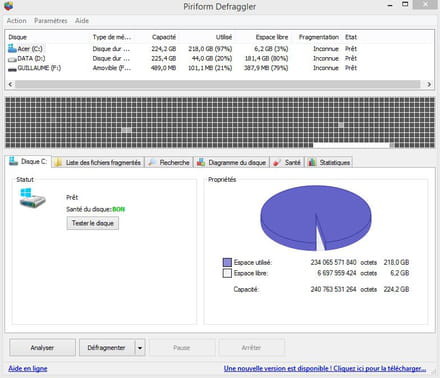Click the 44,0 GB (20%) used cell

212,58
